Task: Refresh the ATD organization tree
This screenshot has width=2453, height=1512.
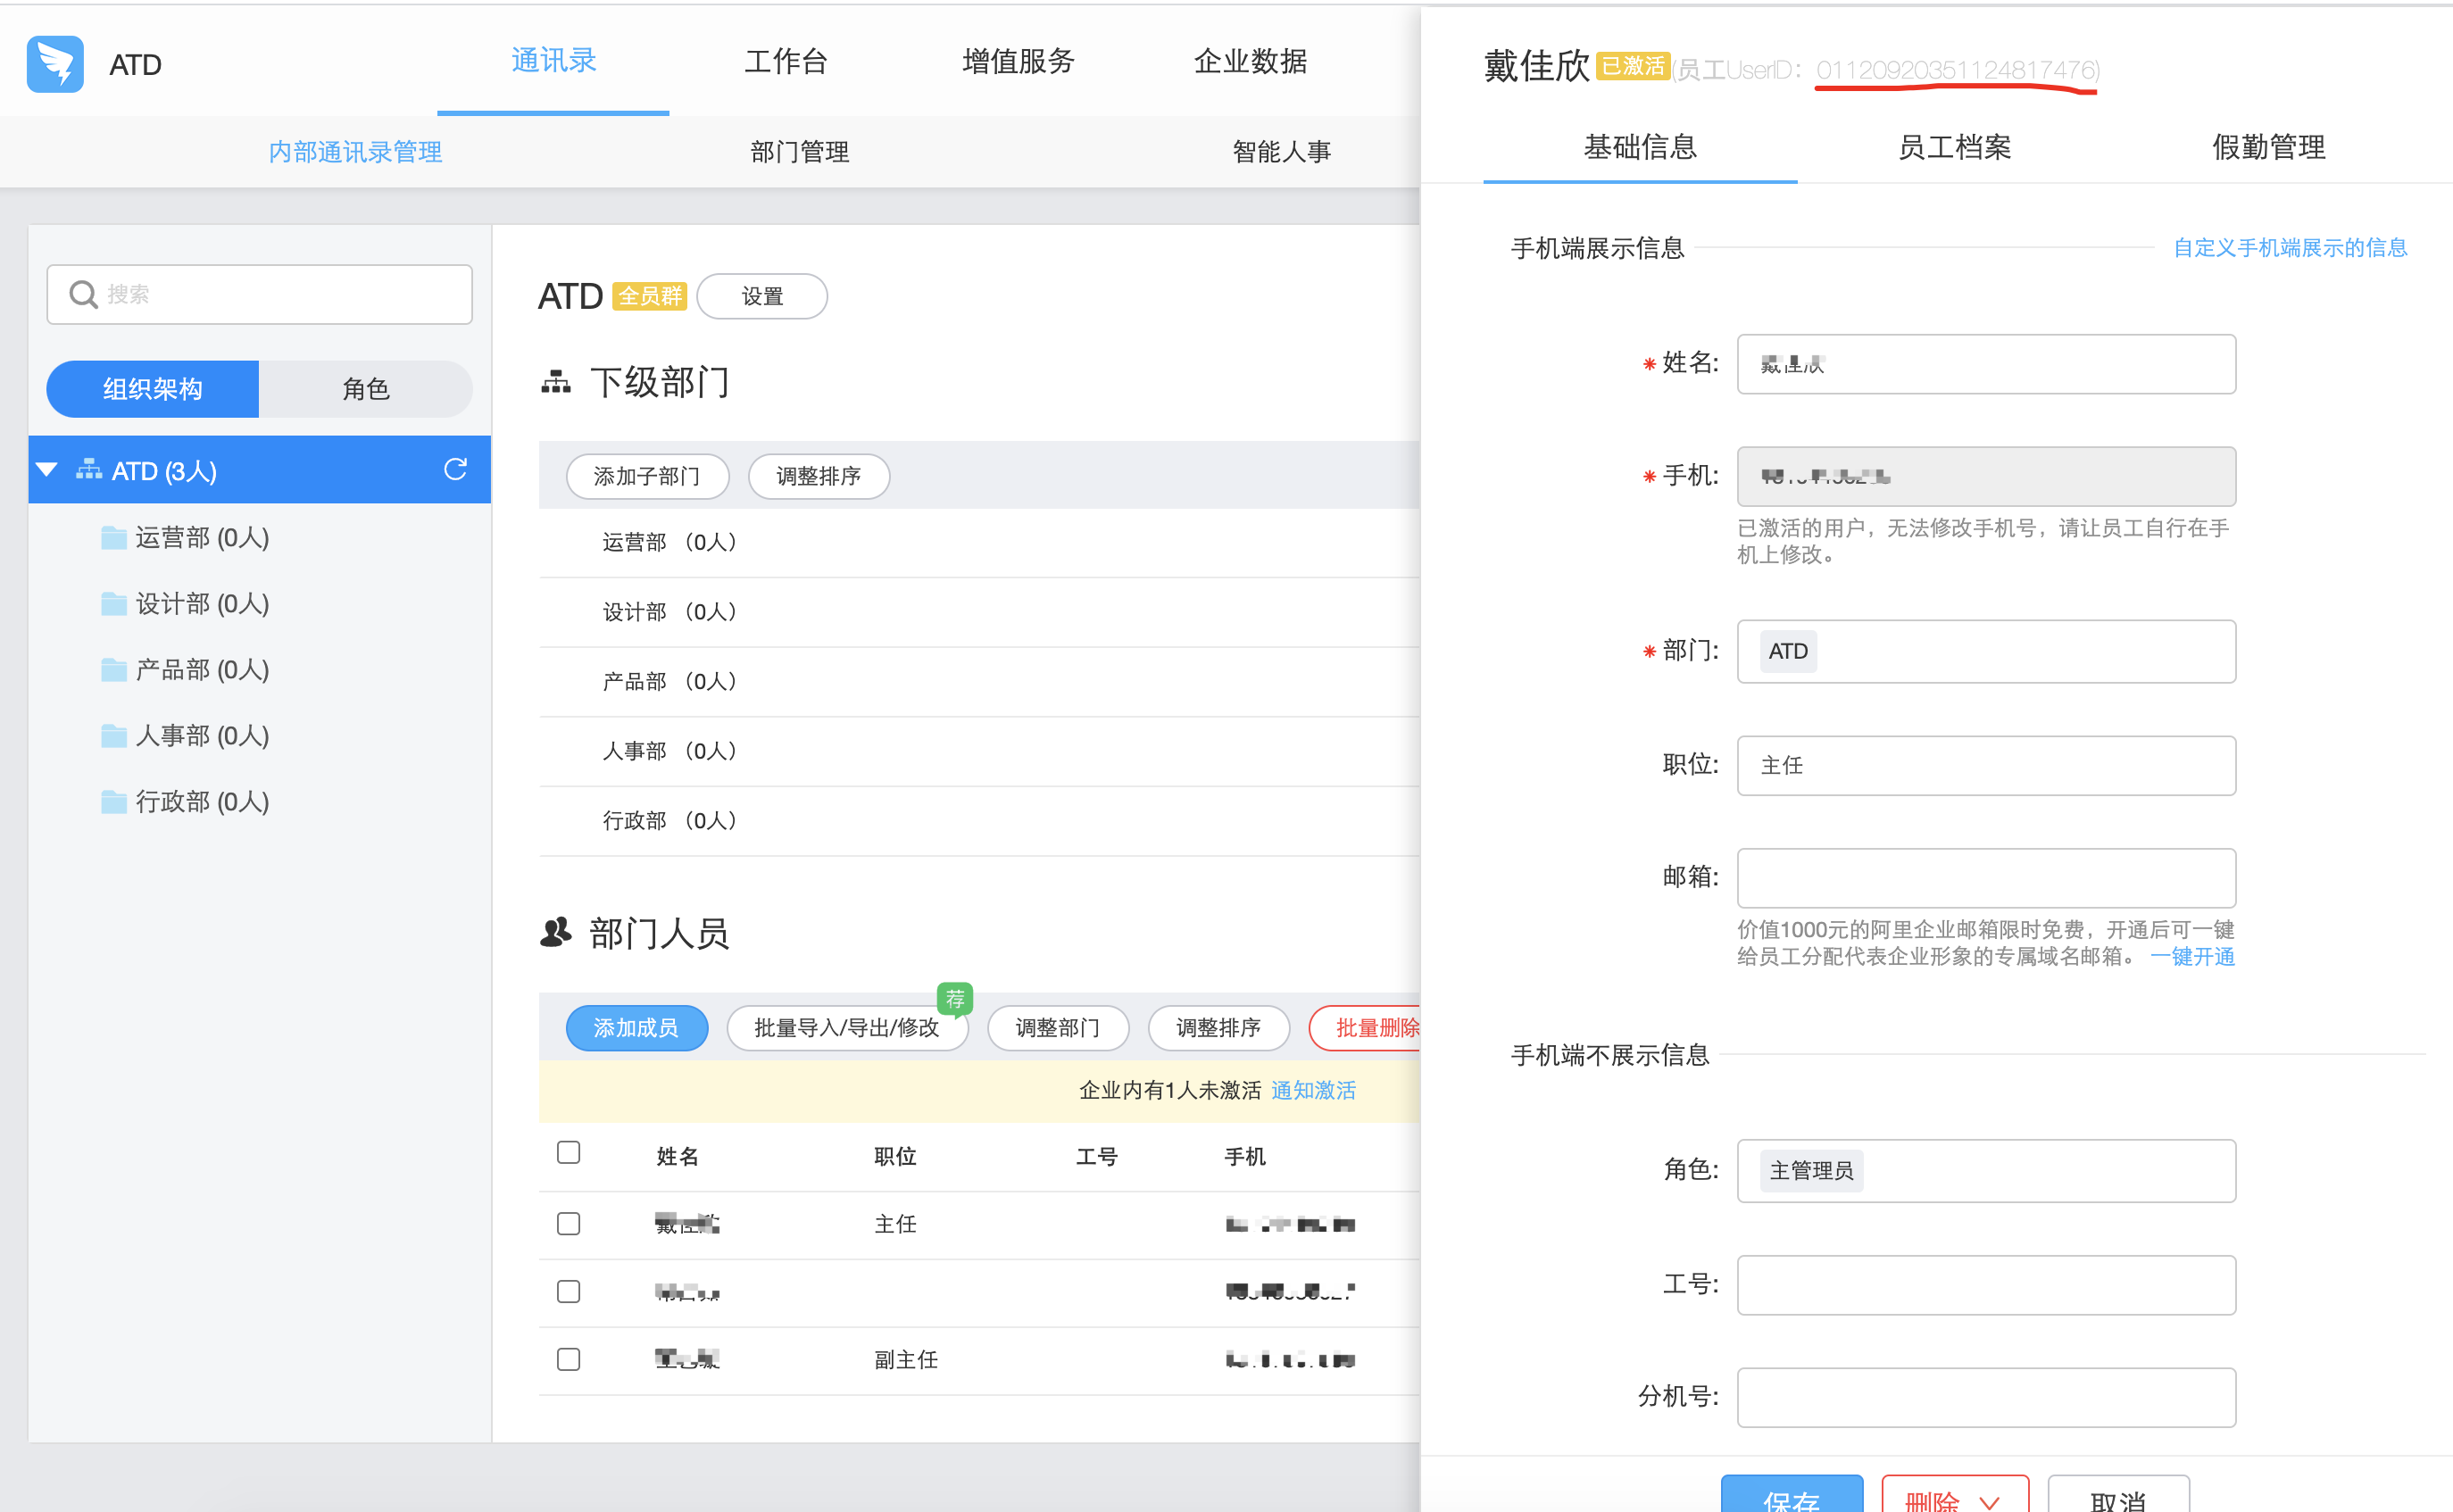Action: (x=456, y=469)
